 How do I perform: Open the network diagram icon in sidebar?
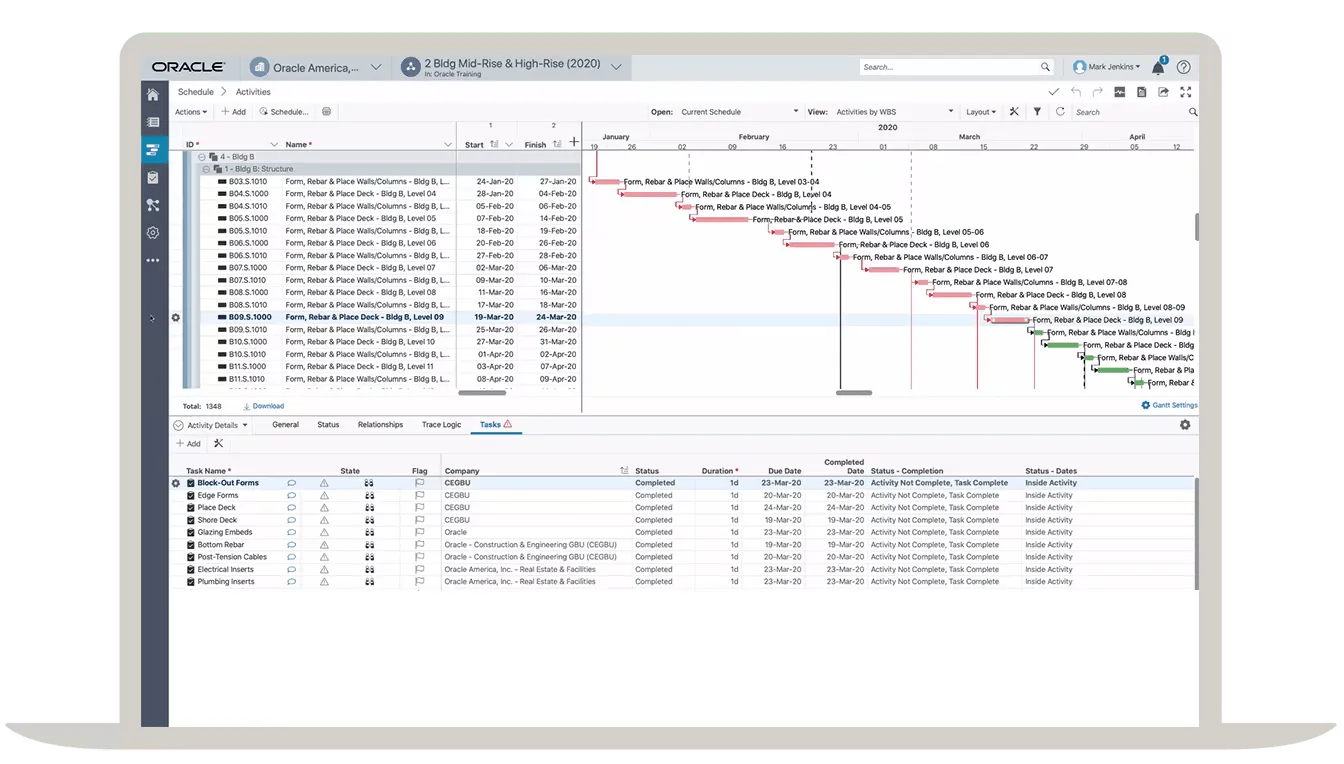click(x=153, y=205)
